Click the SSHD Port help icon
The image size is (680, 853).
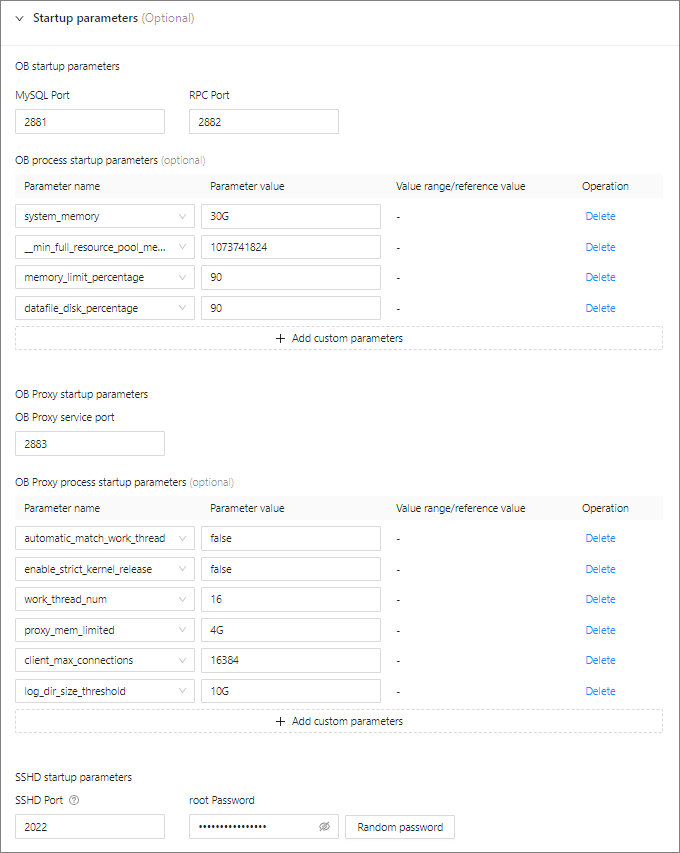click(75, 800)
